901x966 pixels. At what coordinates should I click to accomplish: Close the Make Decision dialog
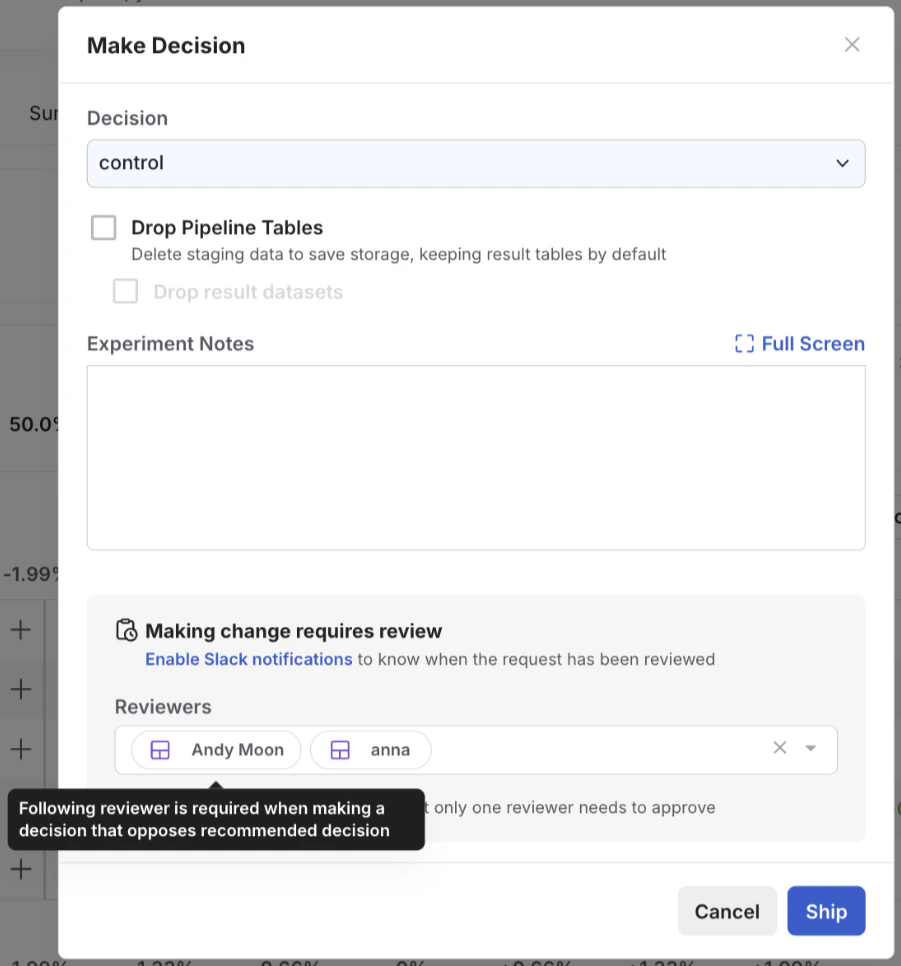852,45
